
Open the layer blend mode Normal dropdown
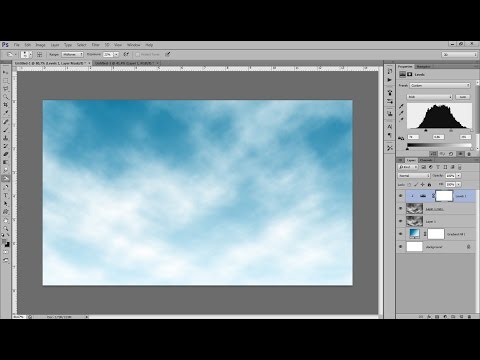click(x=414, y=176)
